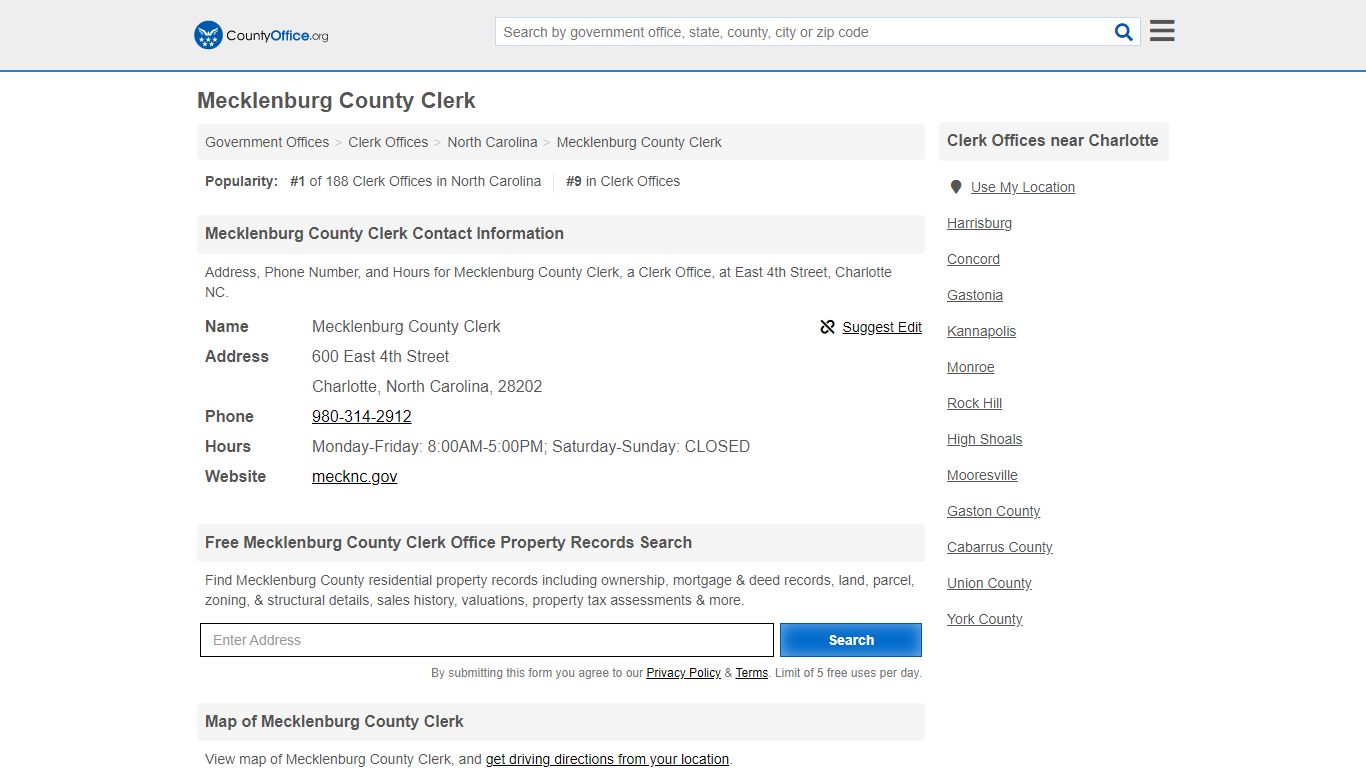
Task: Click Map of Mecklenburg County Clerk heading
Action: pyautogui.click(x=334, y=722)
